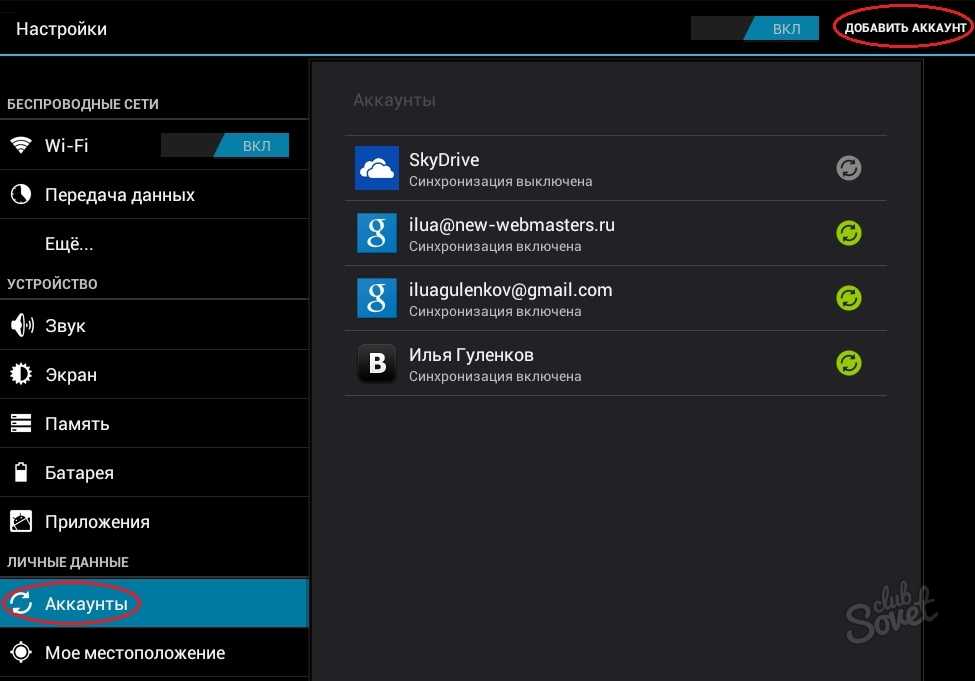The image size is (975, 681).
Task: Click the green sync icon for ilua@new-webmasters.ru
Action: tap(849, 233)
